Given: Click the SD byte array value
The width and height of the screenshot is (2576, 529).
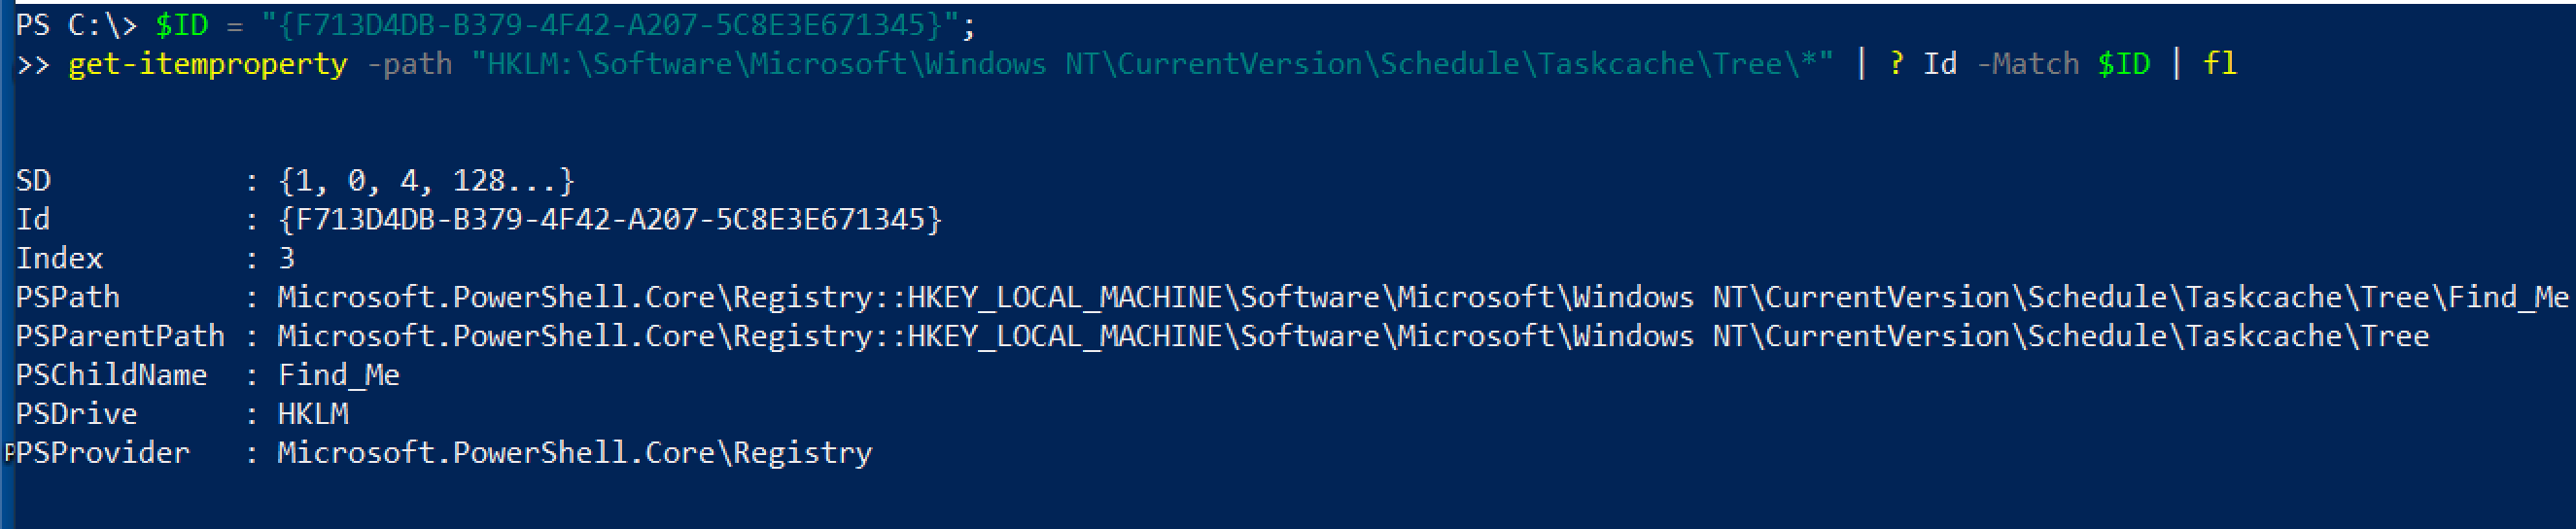Looking at the screenshot, I should 426,181.
